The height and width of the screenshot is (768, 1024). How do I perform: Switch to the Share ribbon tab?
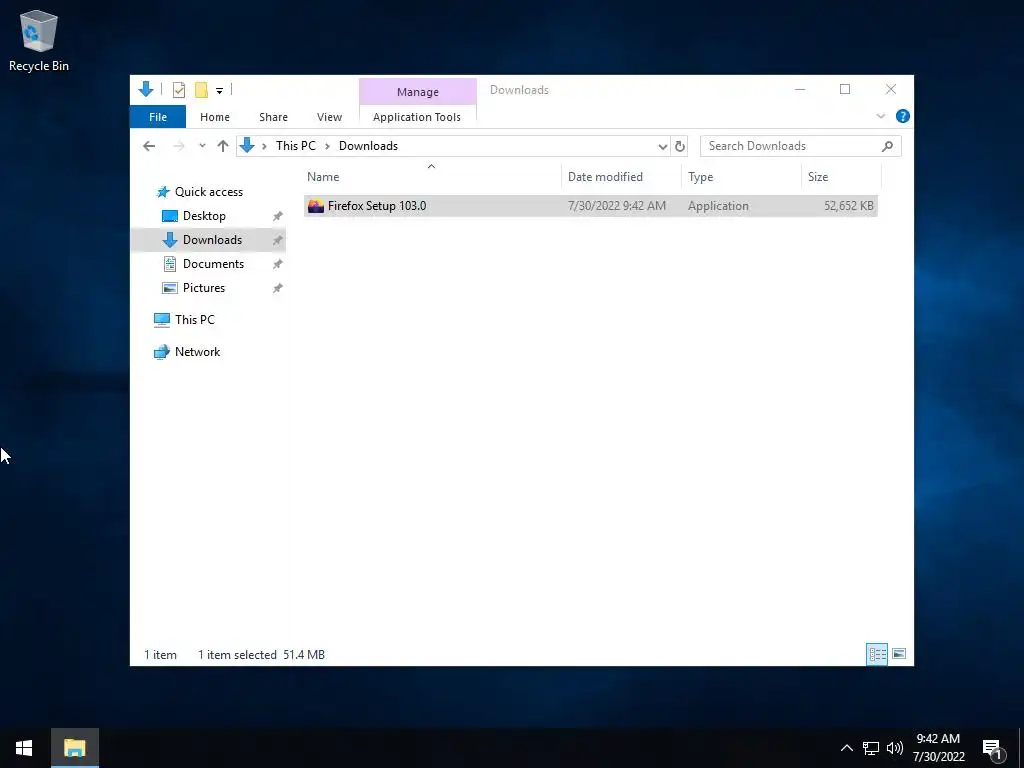coord(273,117)
